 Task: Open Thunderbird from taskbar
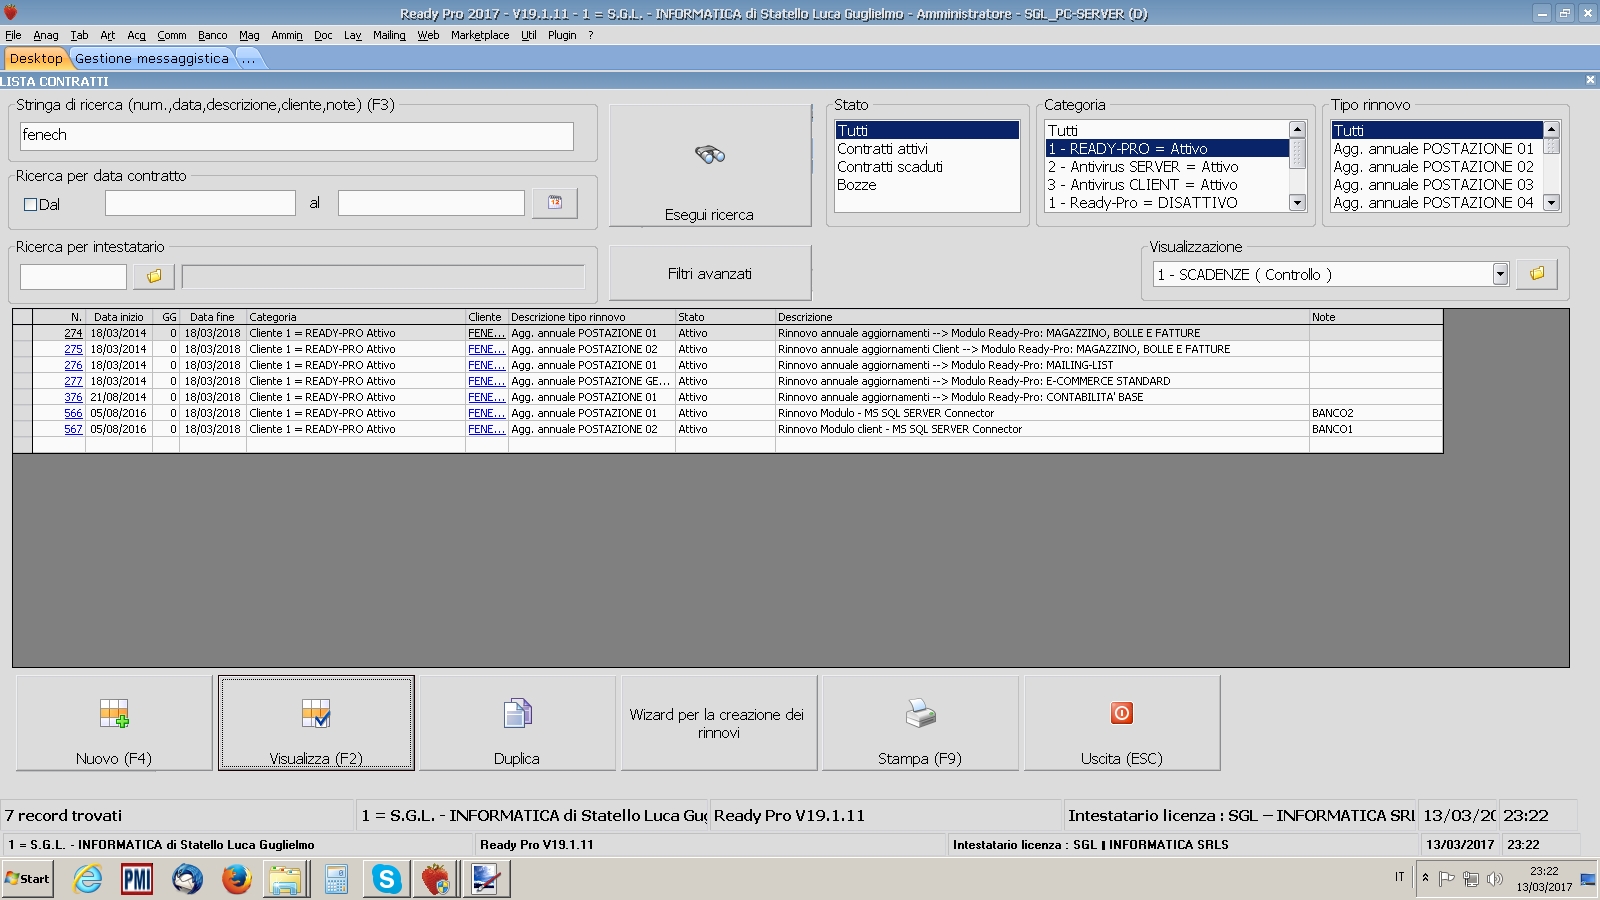tap(187, 879)
